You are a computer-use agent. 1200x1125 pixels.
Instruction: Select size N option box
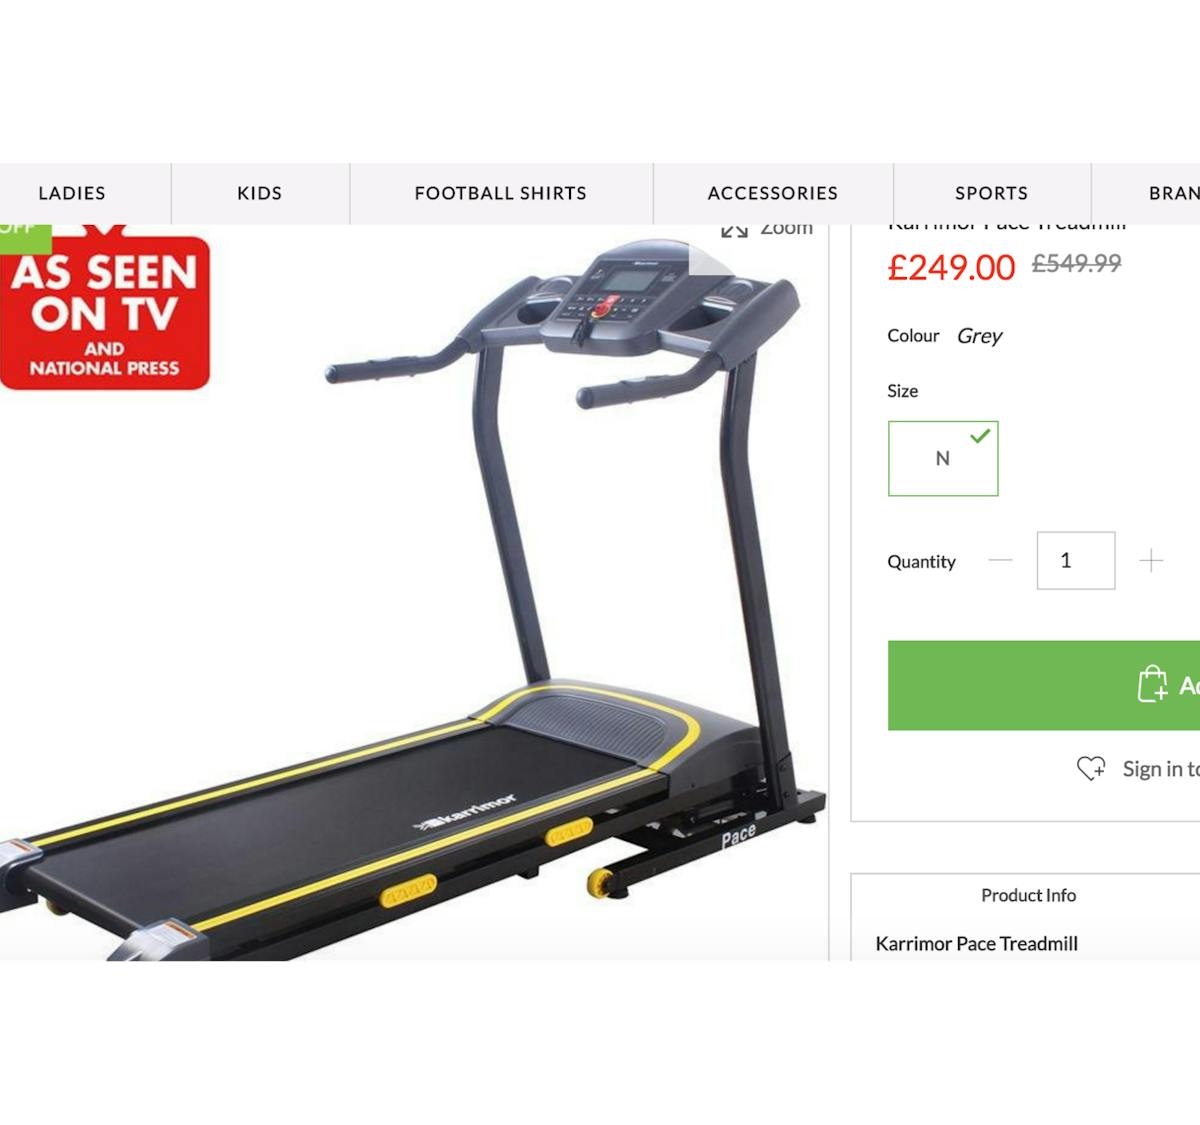point(943,458)
